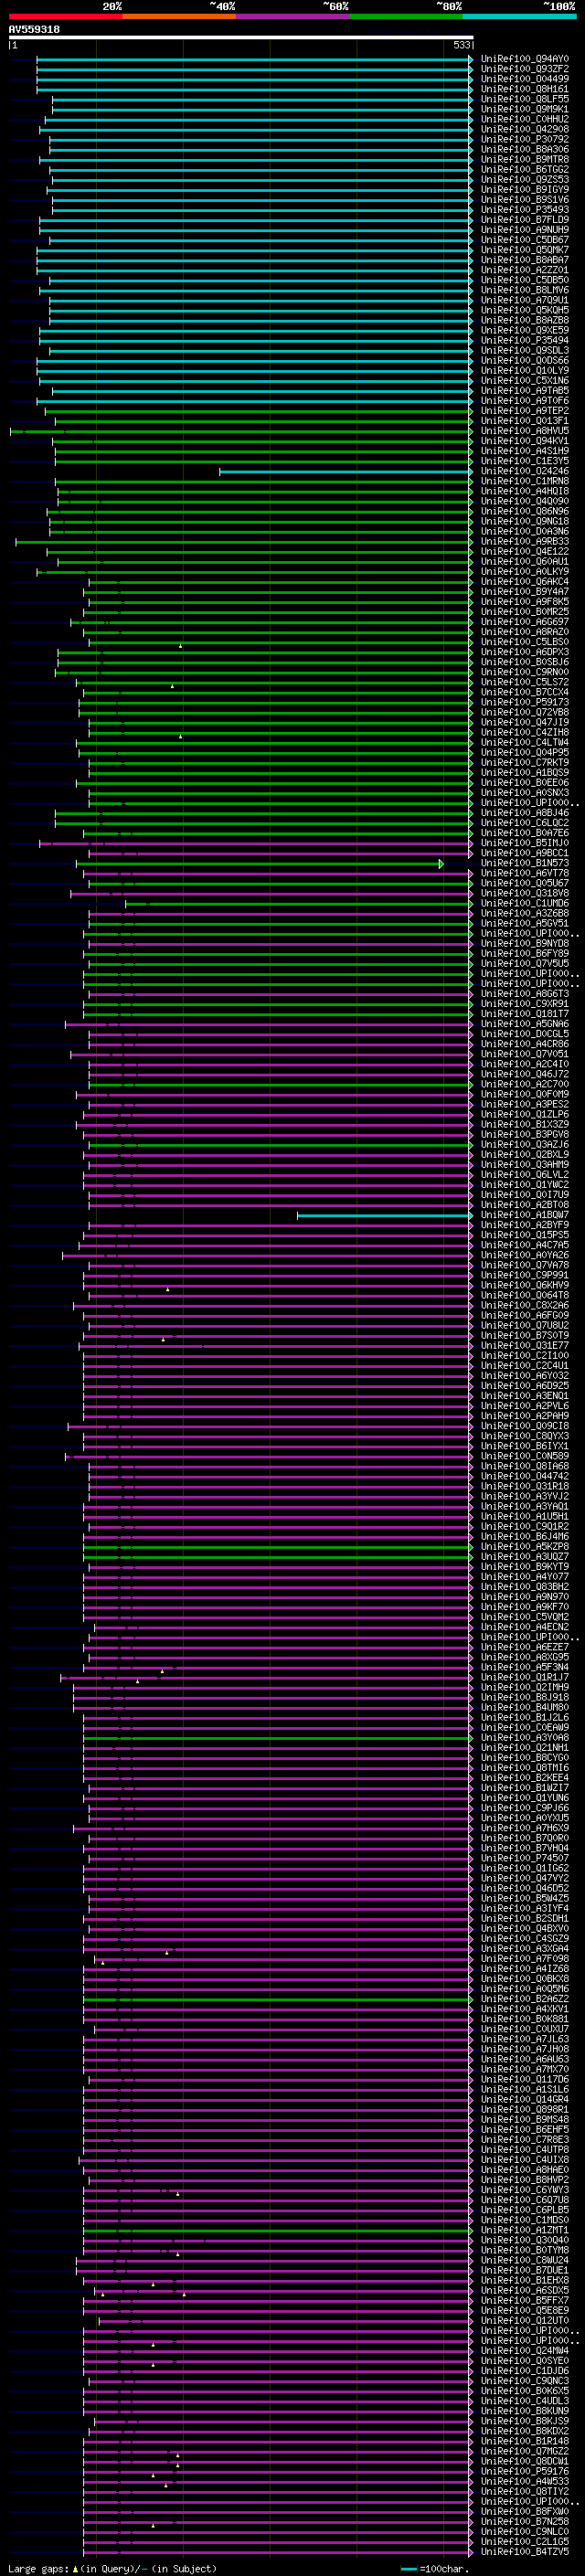Select the UniRef100_Q8H161 label
585x2576 pixels.
[525, 89]
